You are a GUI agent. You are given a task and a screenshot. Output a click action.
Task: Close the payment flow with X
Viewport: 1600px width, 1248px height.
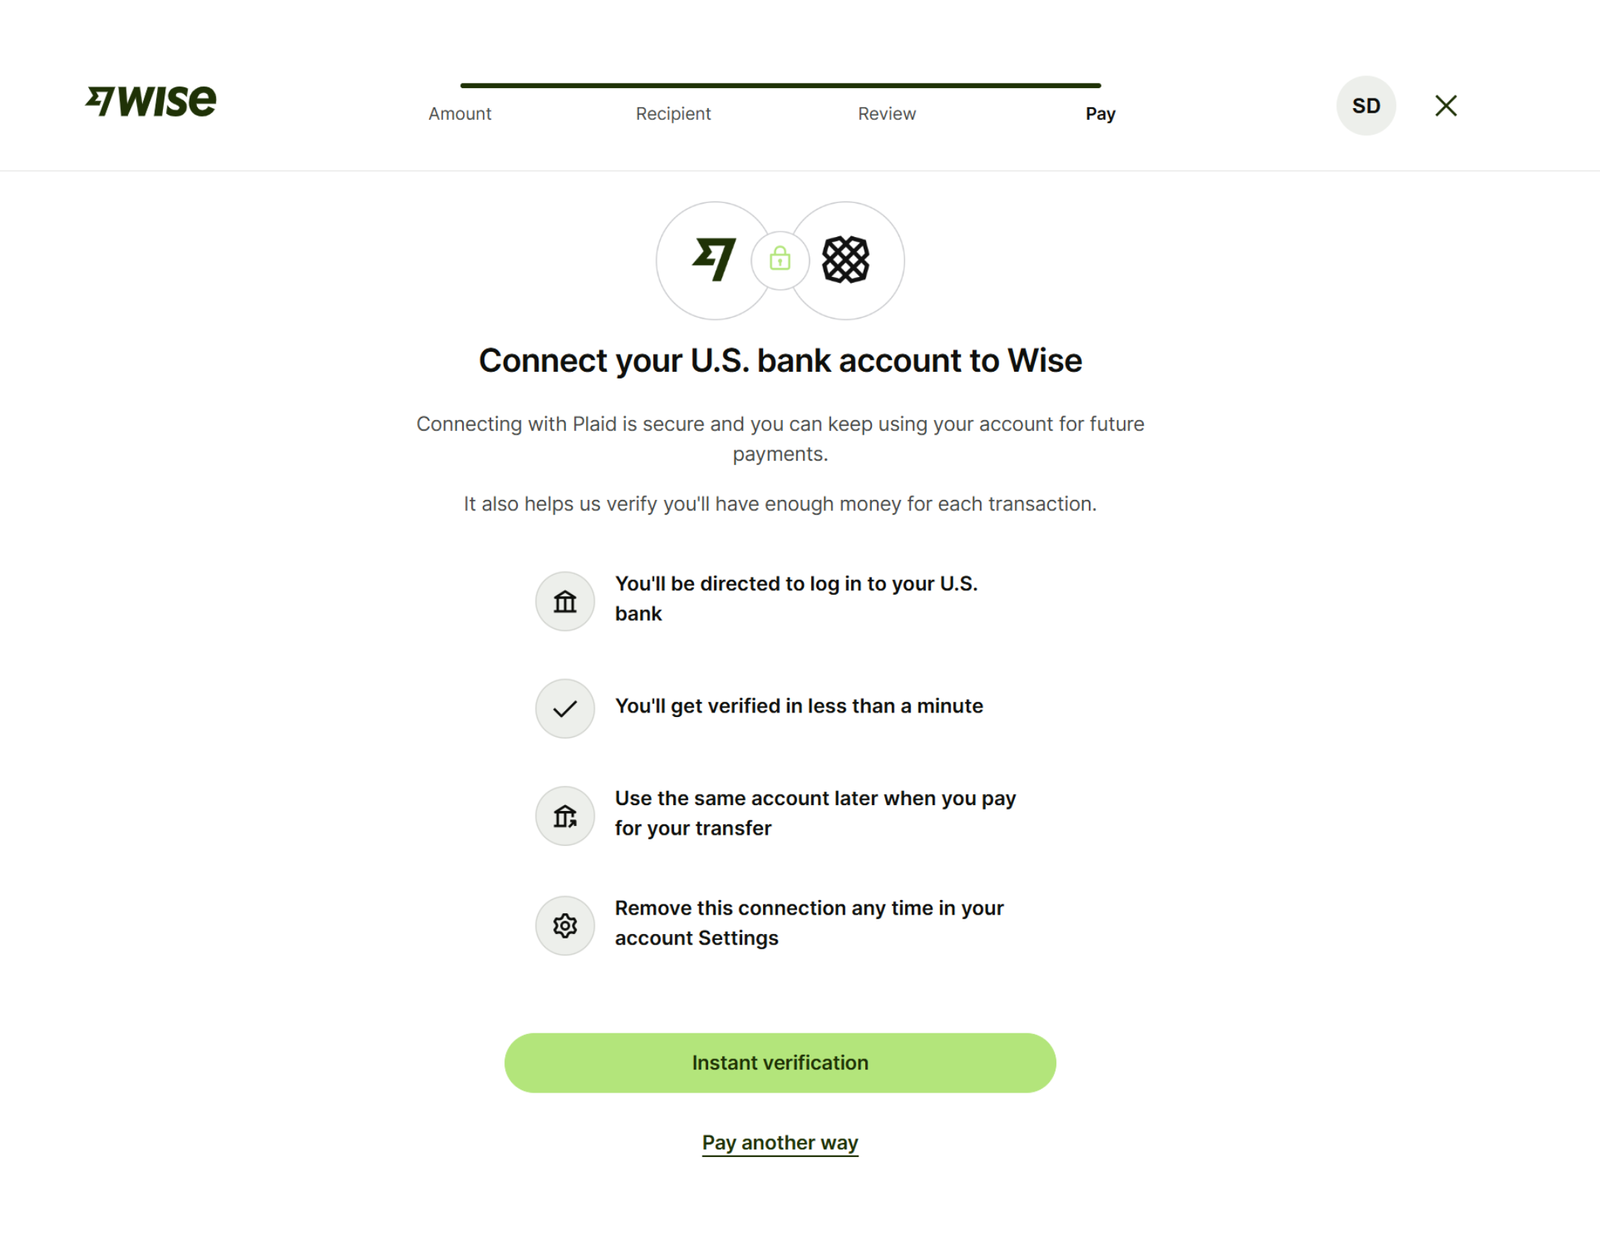coord(1445,106)
